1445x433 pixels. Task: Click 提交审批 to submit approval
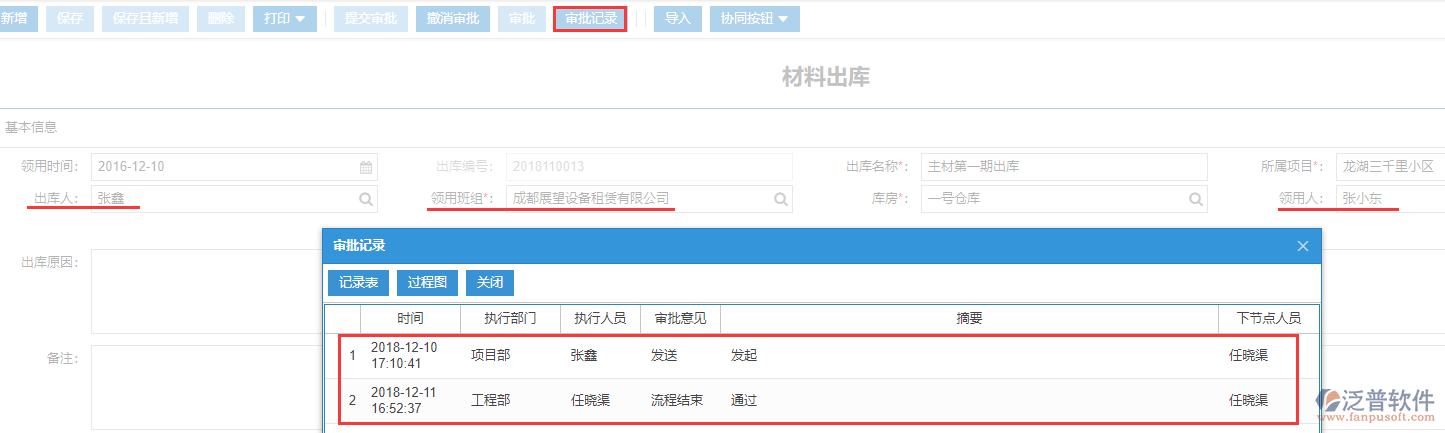[370, 19]
